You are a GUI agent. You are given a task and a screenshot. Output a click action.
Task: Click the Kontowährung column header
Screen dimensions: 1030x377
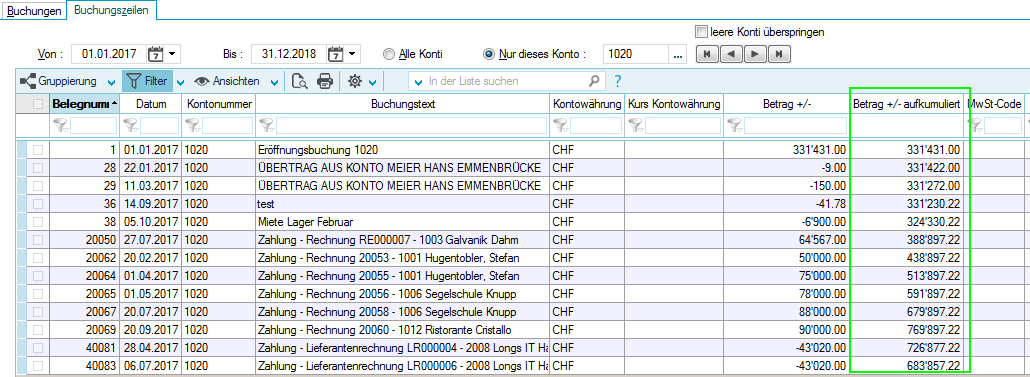pos(587,104)
